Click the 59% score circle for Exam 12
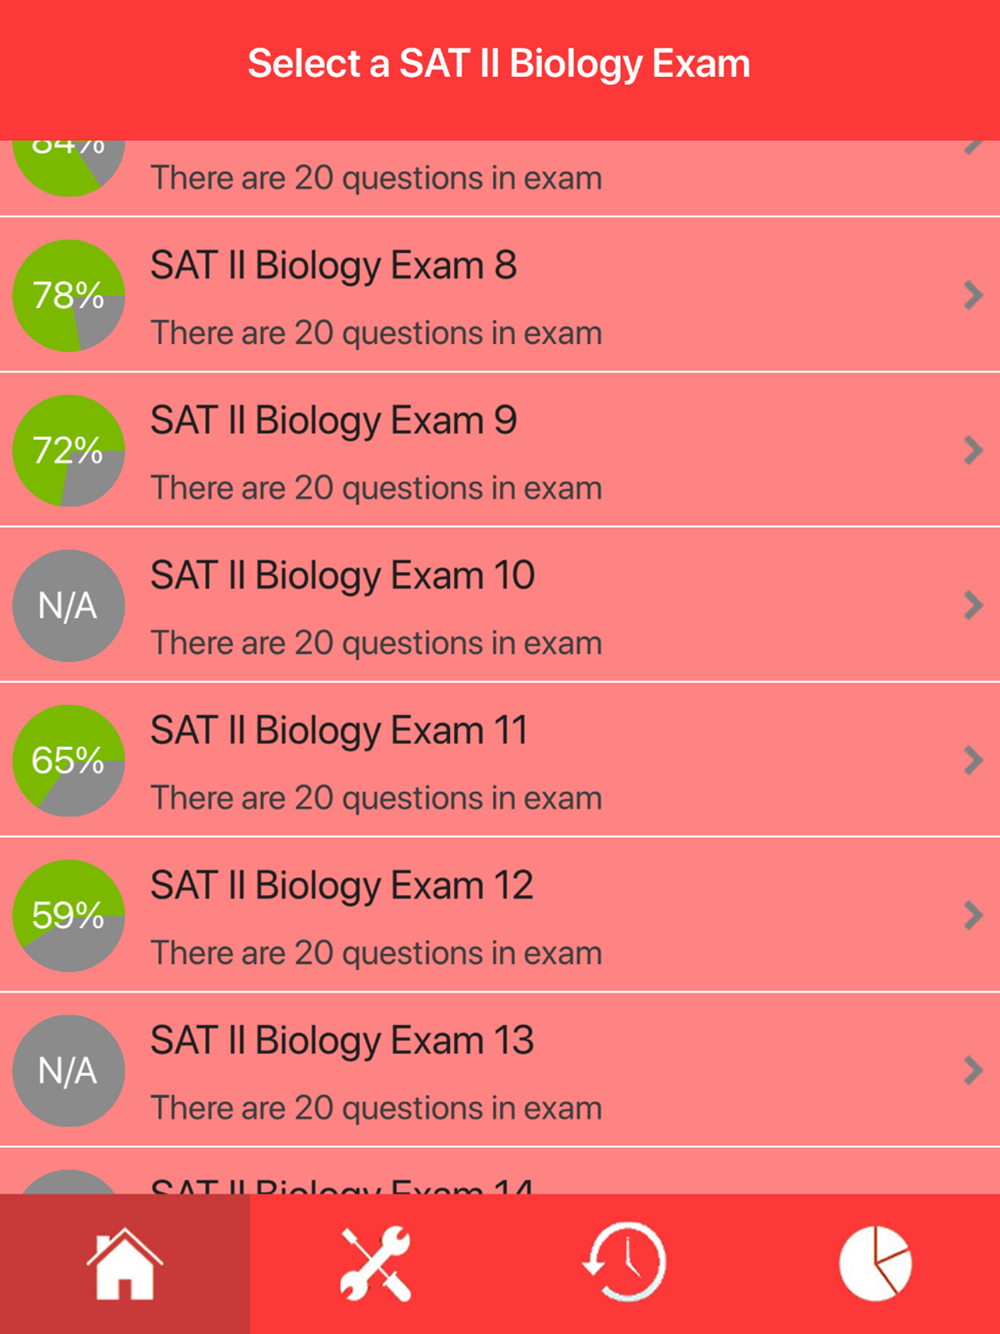1000x1334 pixels. 69,915
